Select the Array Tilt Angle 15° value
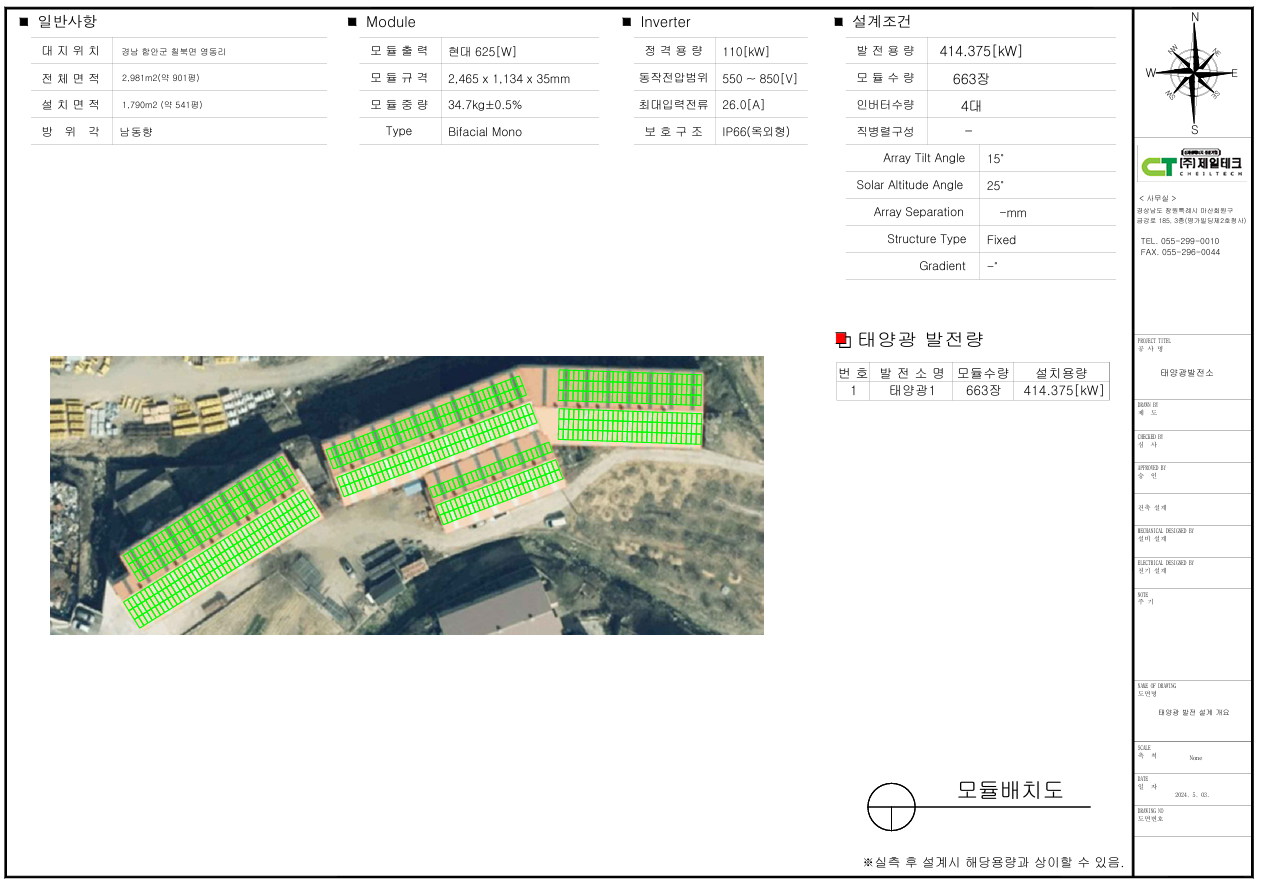1264x886 pixels. (994, 158)
